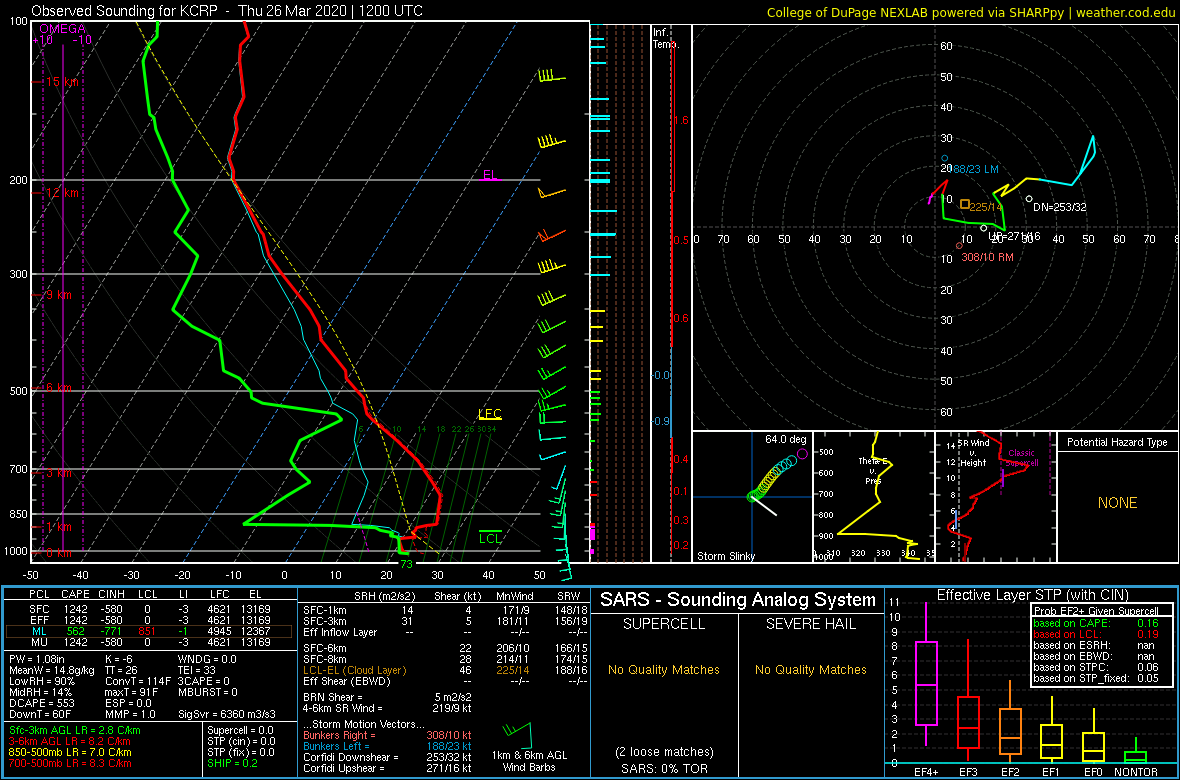The width and height of the screenshot is (1180, 780).
Task: Click the 700-500mb LR lapse rate line
Action: (70, 763)
